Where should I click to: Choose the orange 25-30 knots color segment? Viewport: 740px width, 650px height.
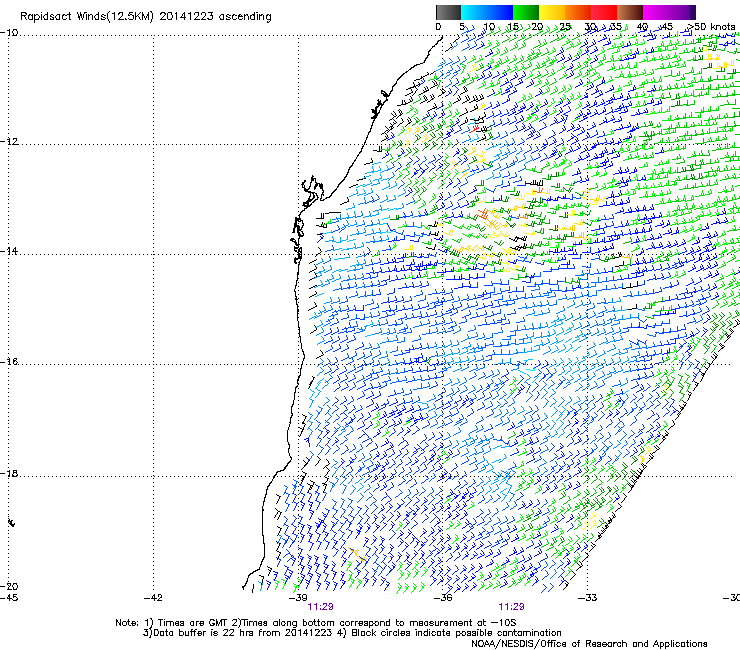click(578, 12)
